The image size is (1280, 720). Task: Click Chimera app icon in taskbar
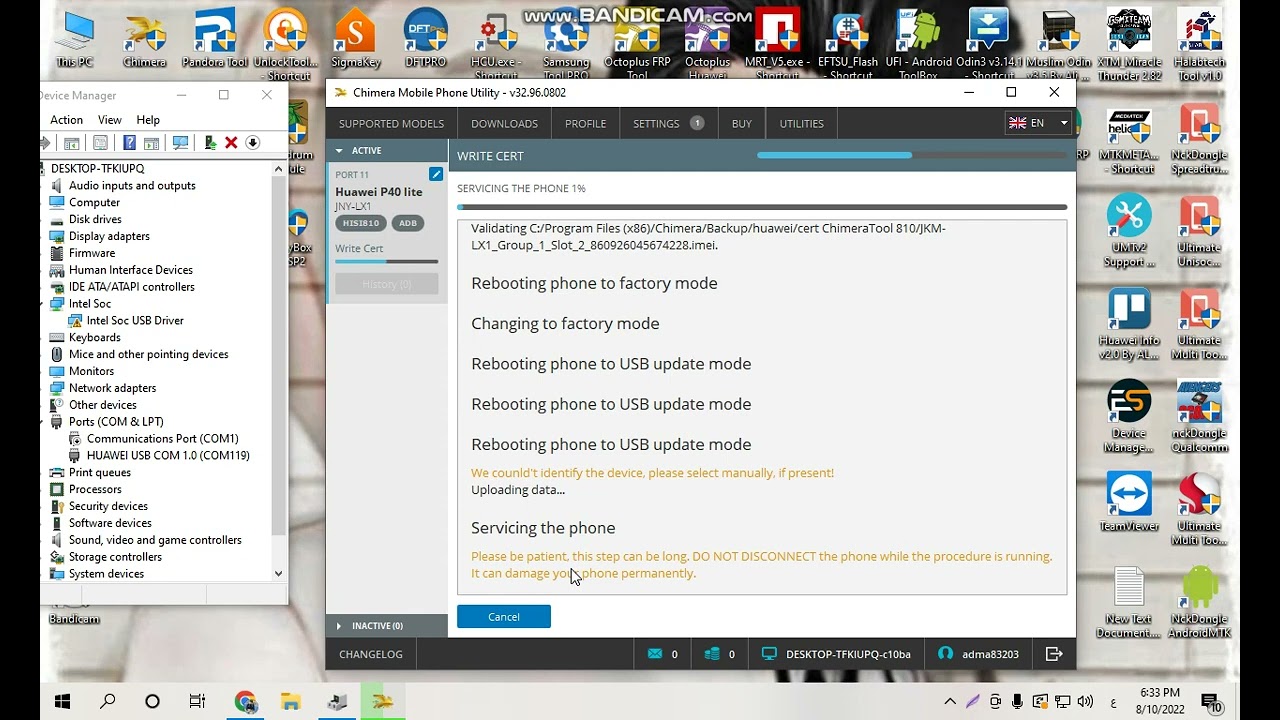pyautogui.click(x=383, y=702)
